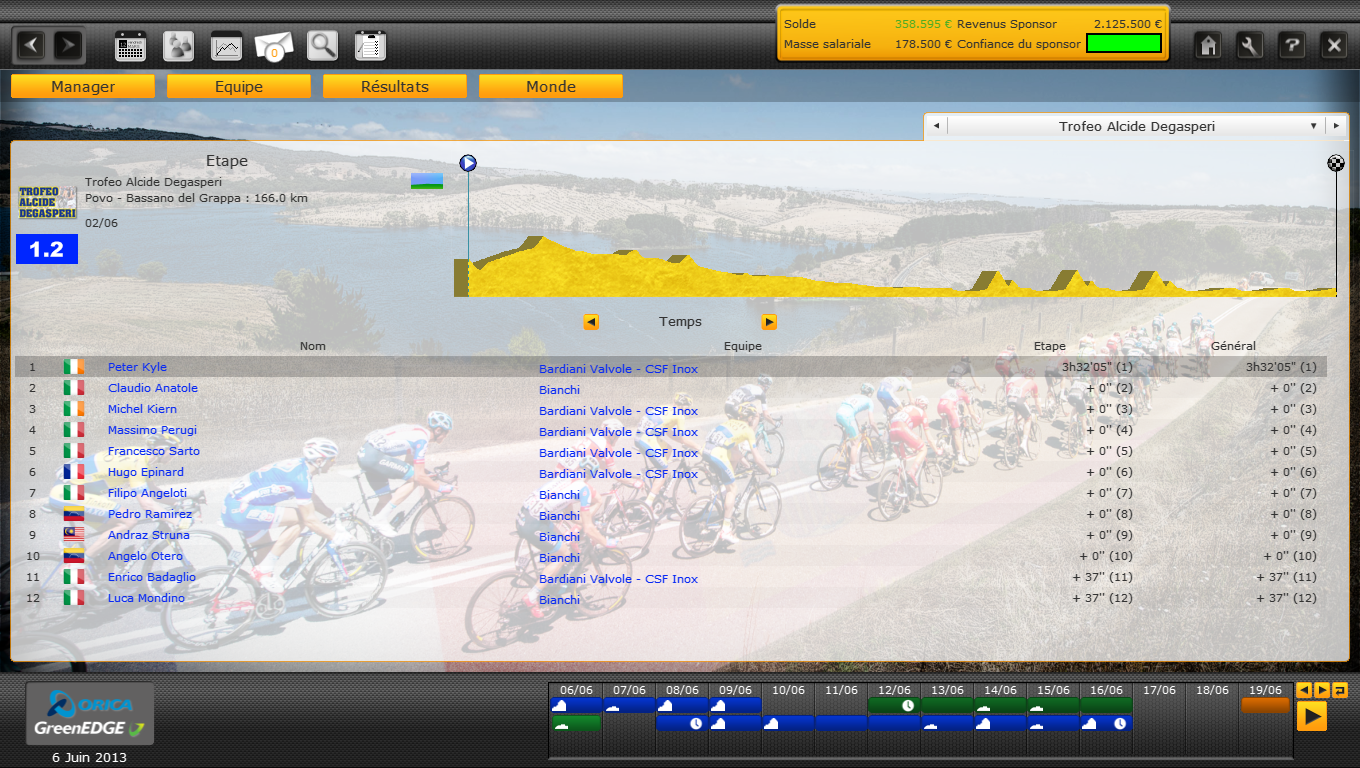
Task: Open the graph statistics icon
Action: coord(227,46)
